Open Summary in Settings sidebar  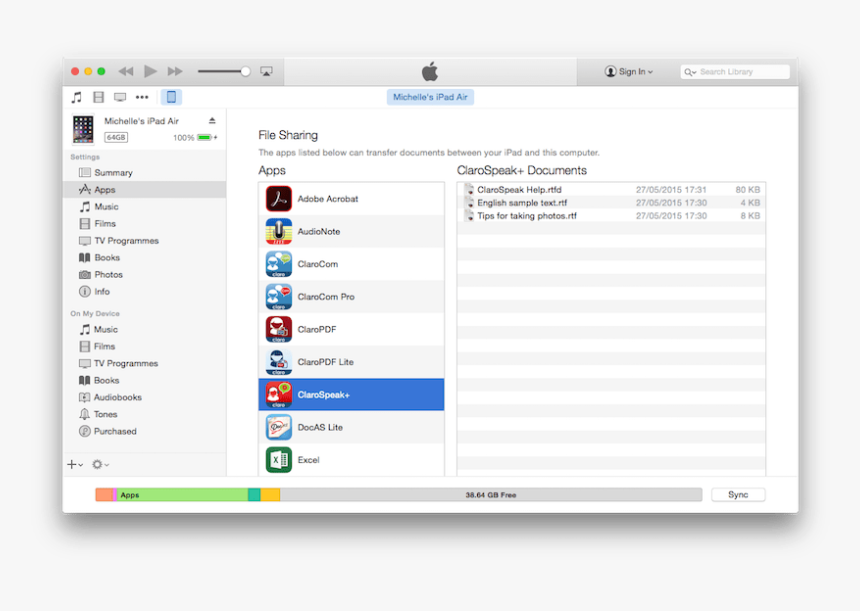tap(145, 173)
